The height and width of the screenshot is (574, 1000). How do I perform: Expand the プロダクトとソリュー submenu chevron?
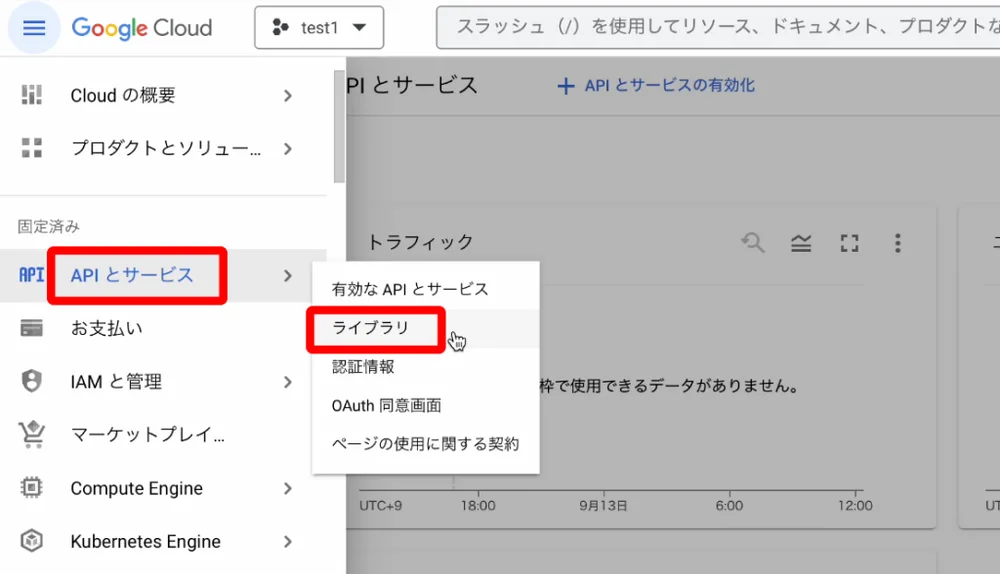point(288,149)
